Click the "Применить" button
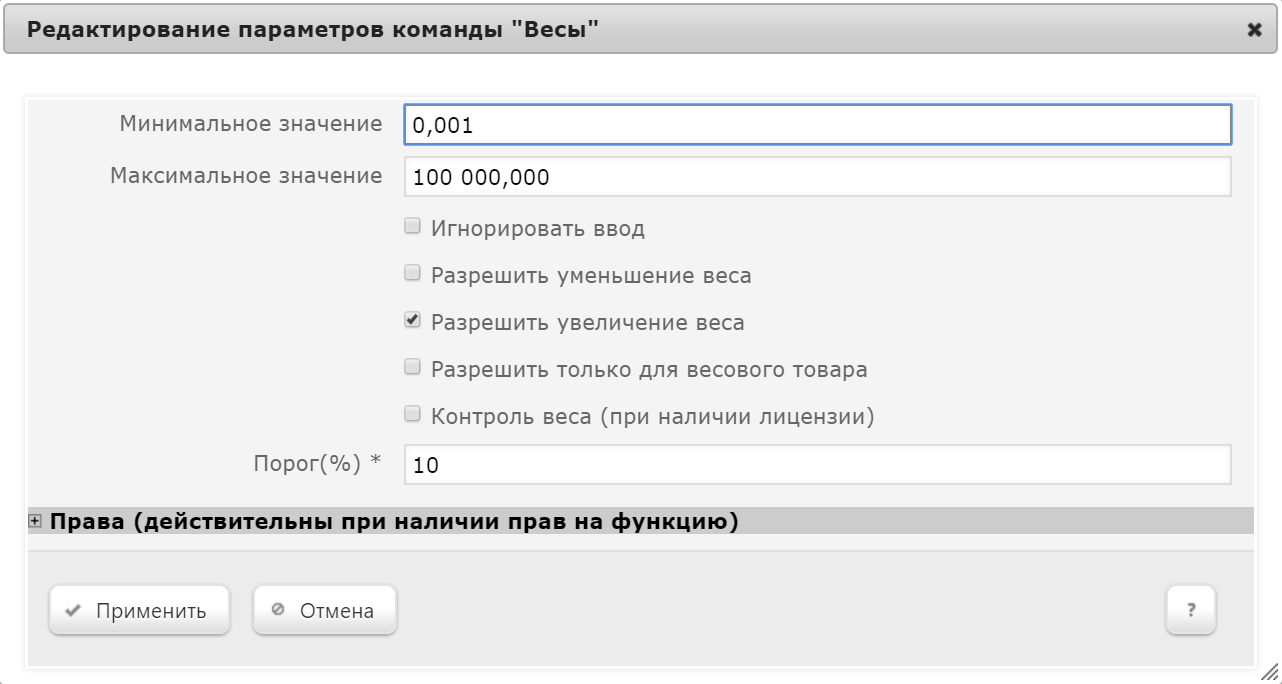The height and width of the screenshot is (684, 1282). (139, 610)
